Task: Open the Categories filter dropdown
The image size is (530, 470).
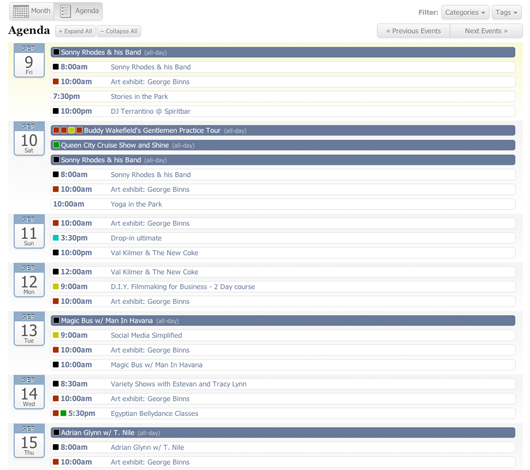Action: 465,13
